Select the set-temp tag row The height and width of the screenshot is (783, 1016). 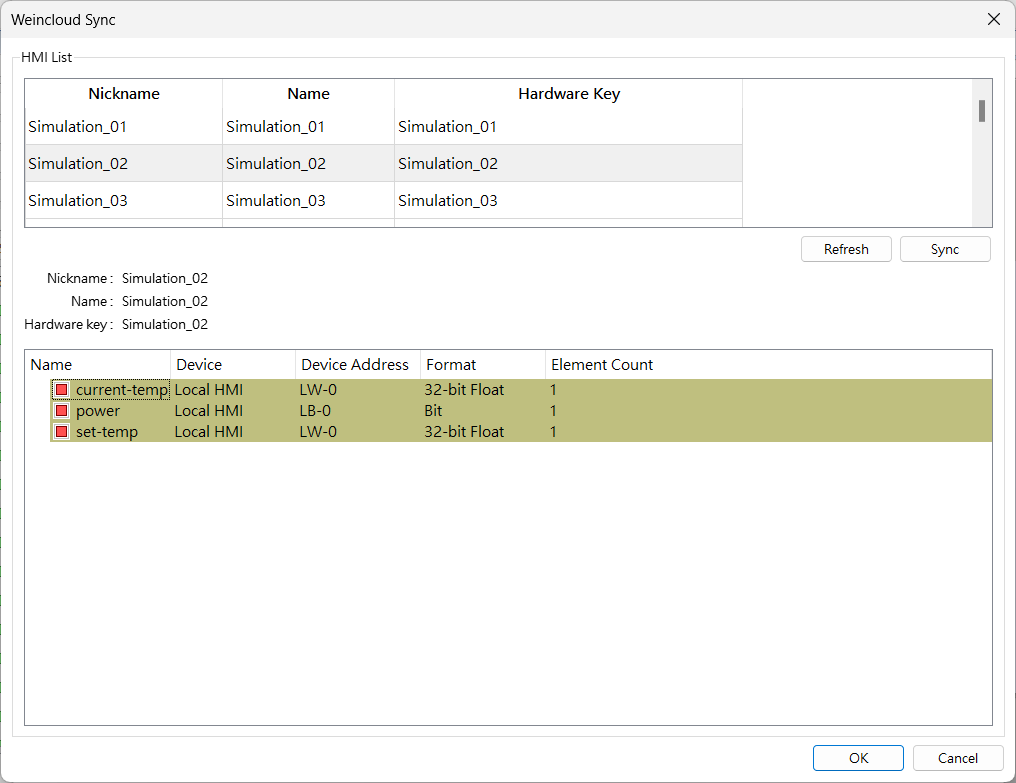point(521,432)
